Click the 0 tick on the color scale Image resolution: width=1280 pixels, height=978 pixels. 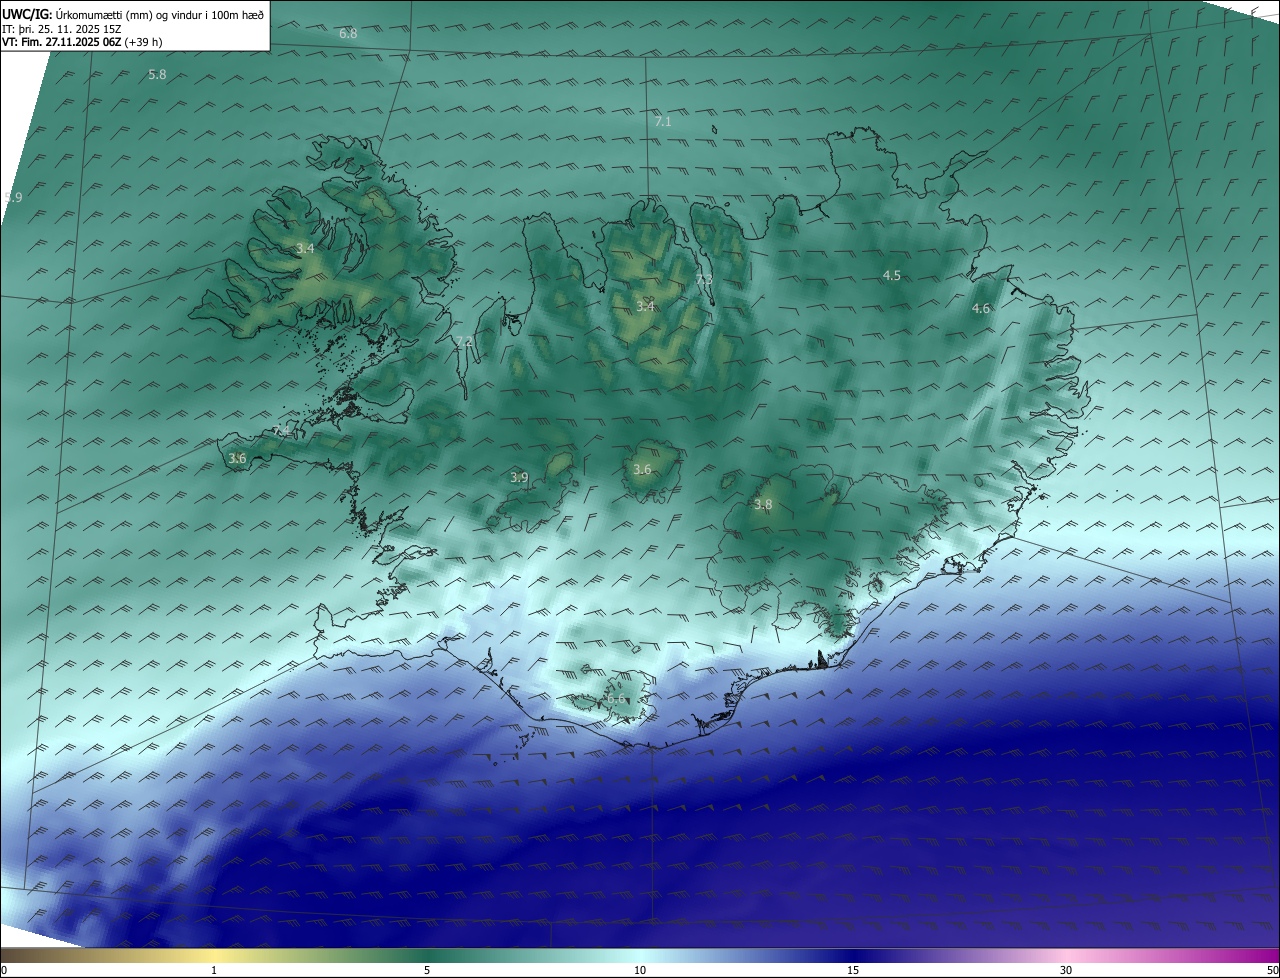point(4,970)
